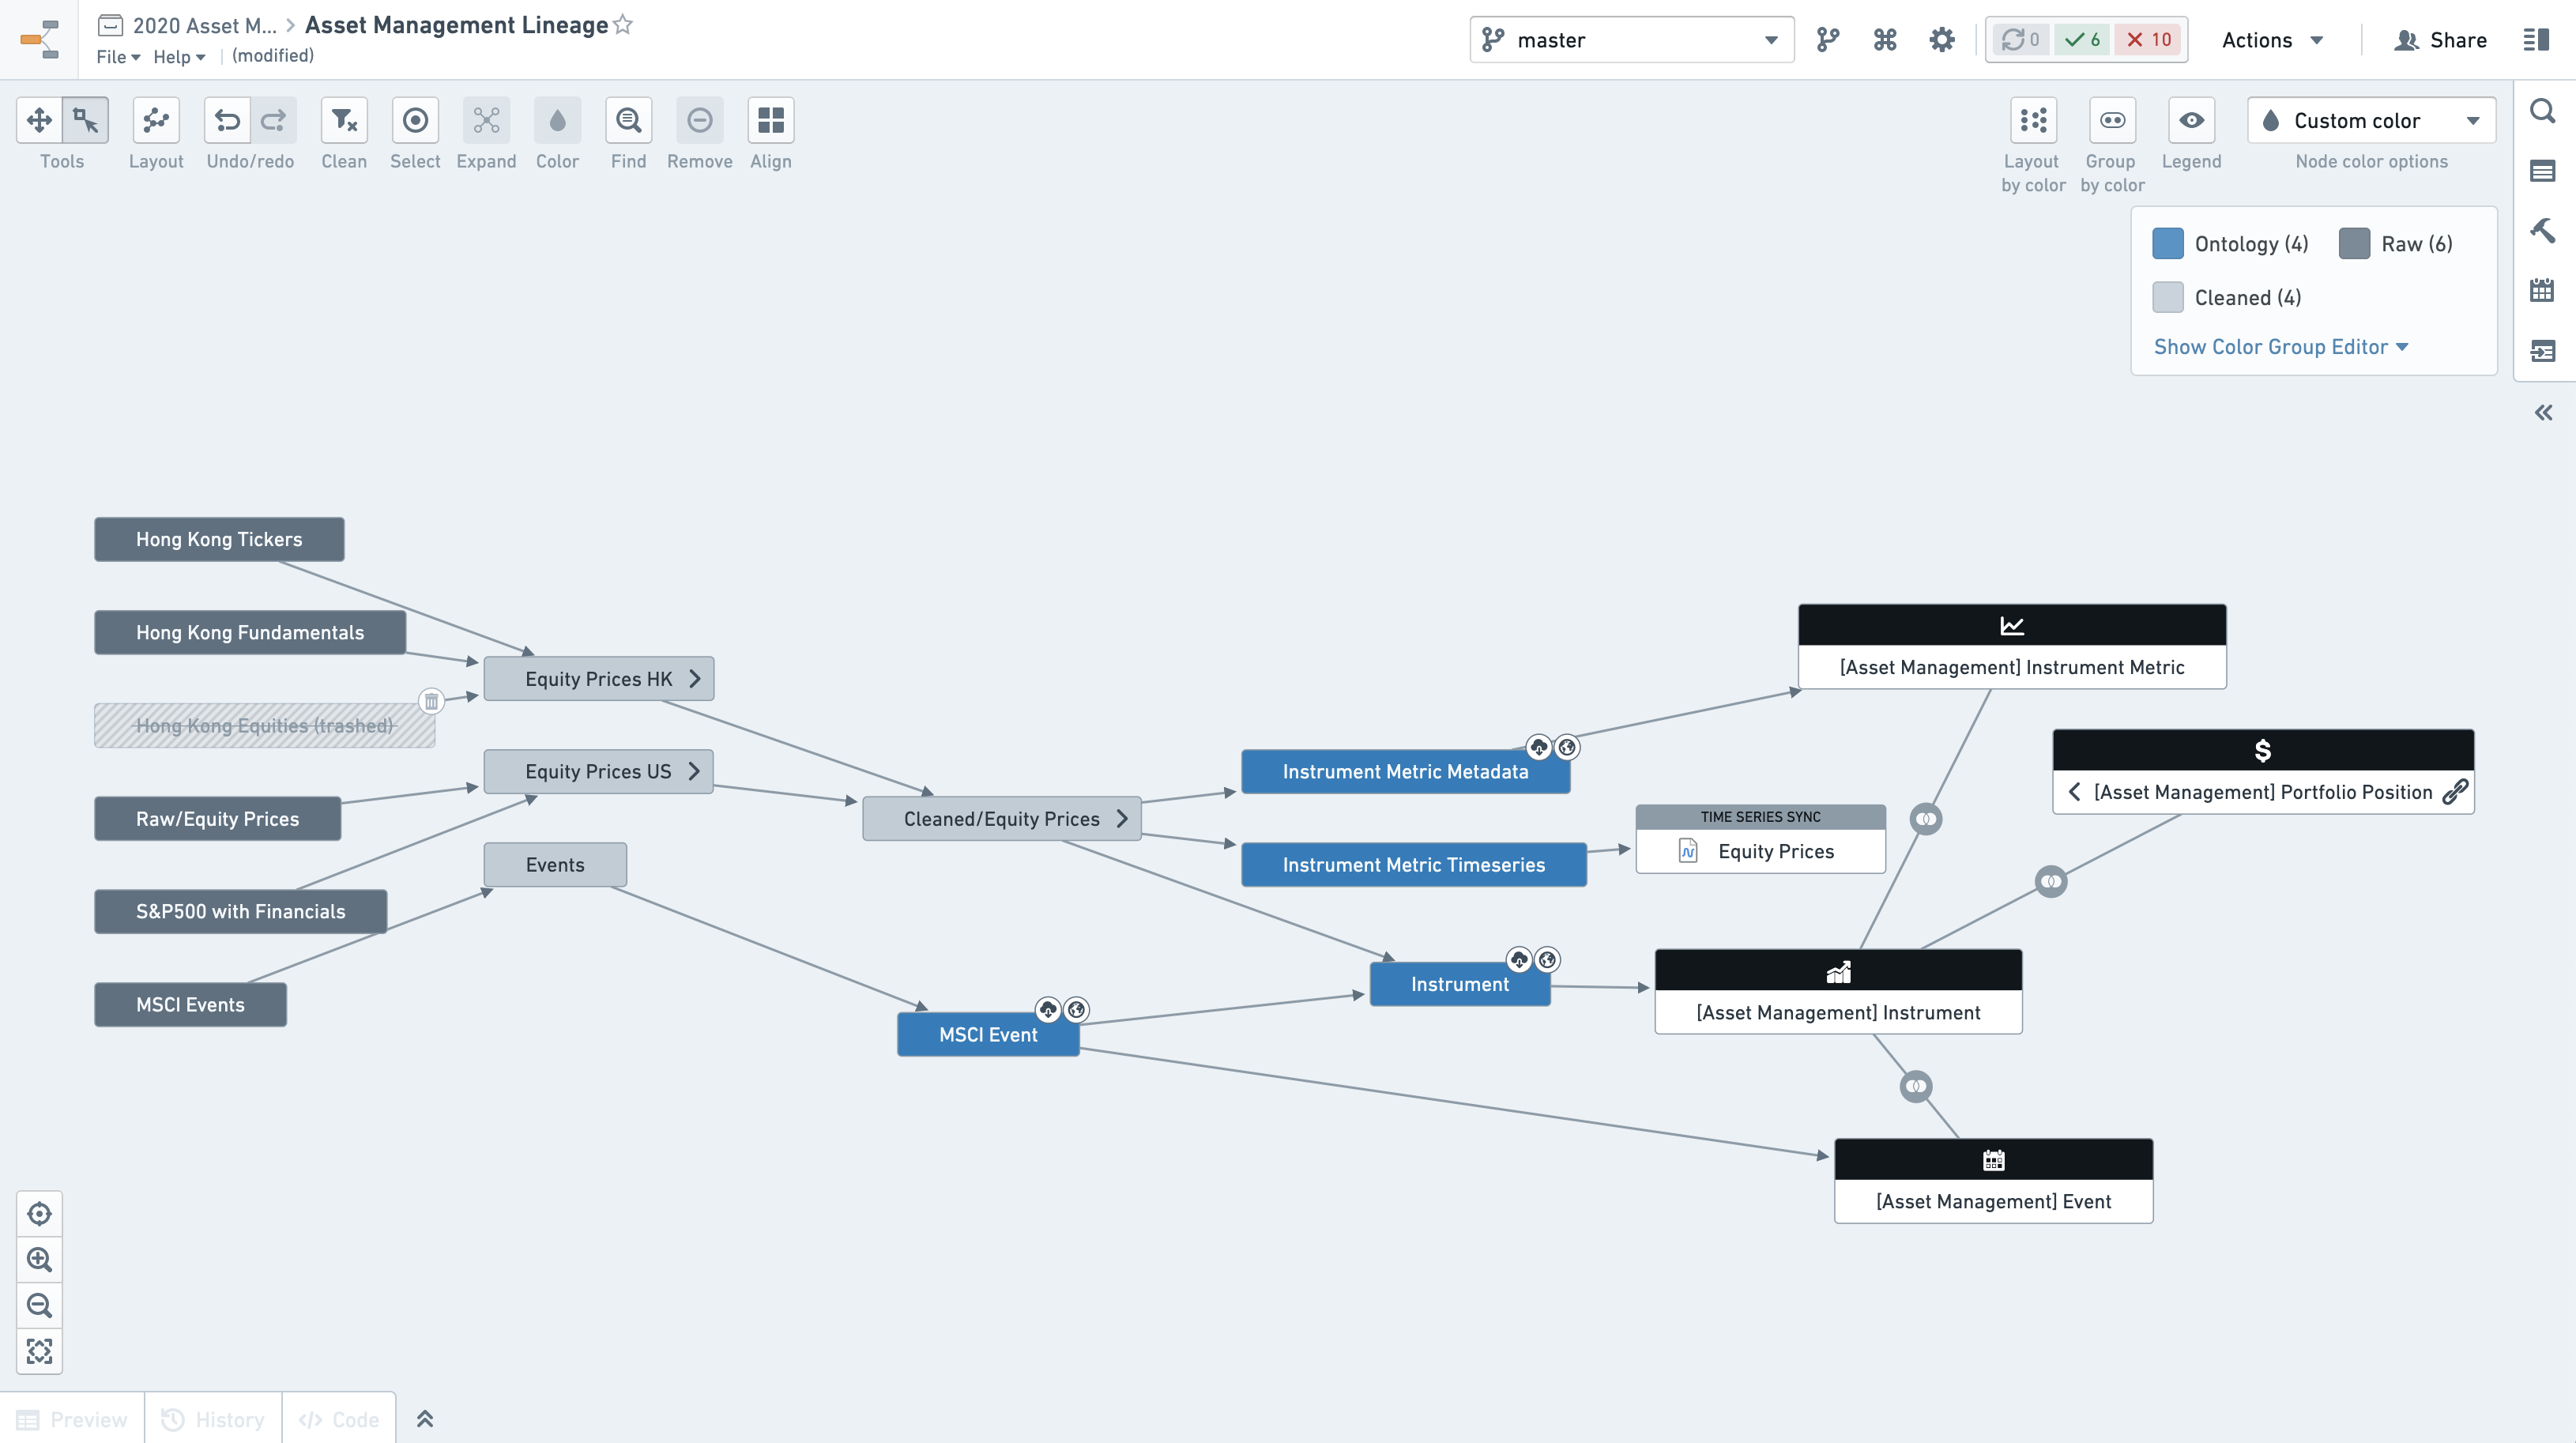Click the Ontology blue color swatch
This screenshot has height=1443, width=2576.
(x=2167, y=244)
